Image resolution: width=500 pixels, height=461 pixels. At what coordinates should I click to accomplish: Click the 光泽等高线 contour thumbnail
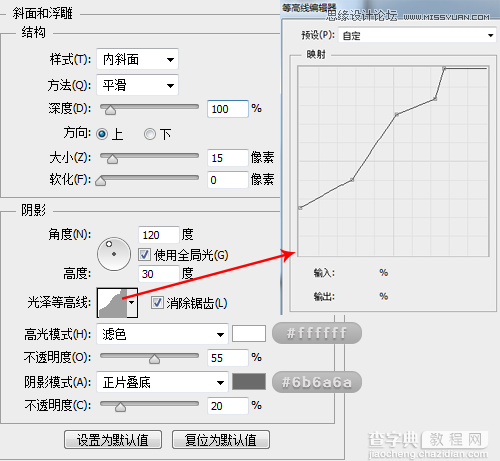click(x=112, y=303)
